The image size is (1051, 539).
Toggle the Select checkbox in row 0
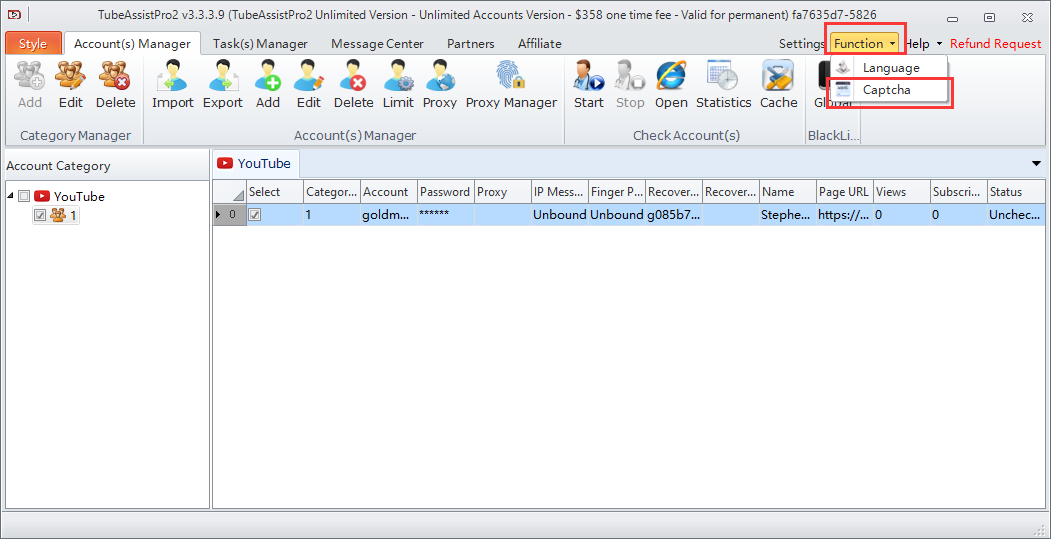point(255,215)
